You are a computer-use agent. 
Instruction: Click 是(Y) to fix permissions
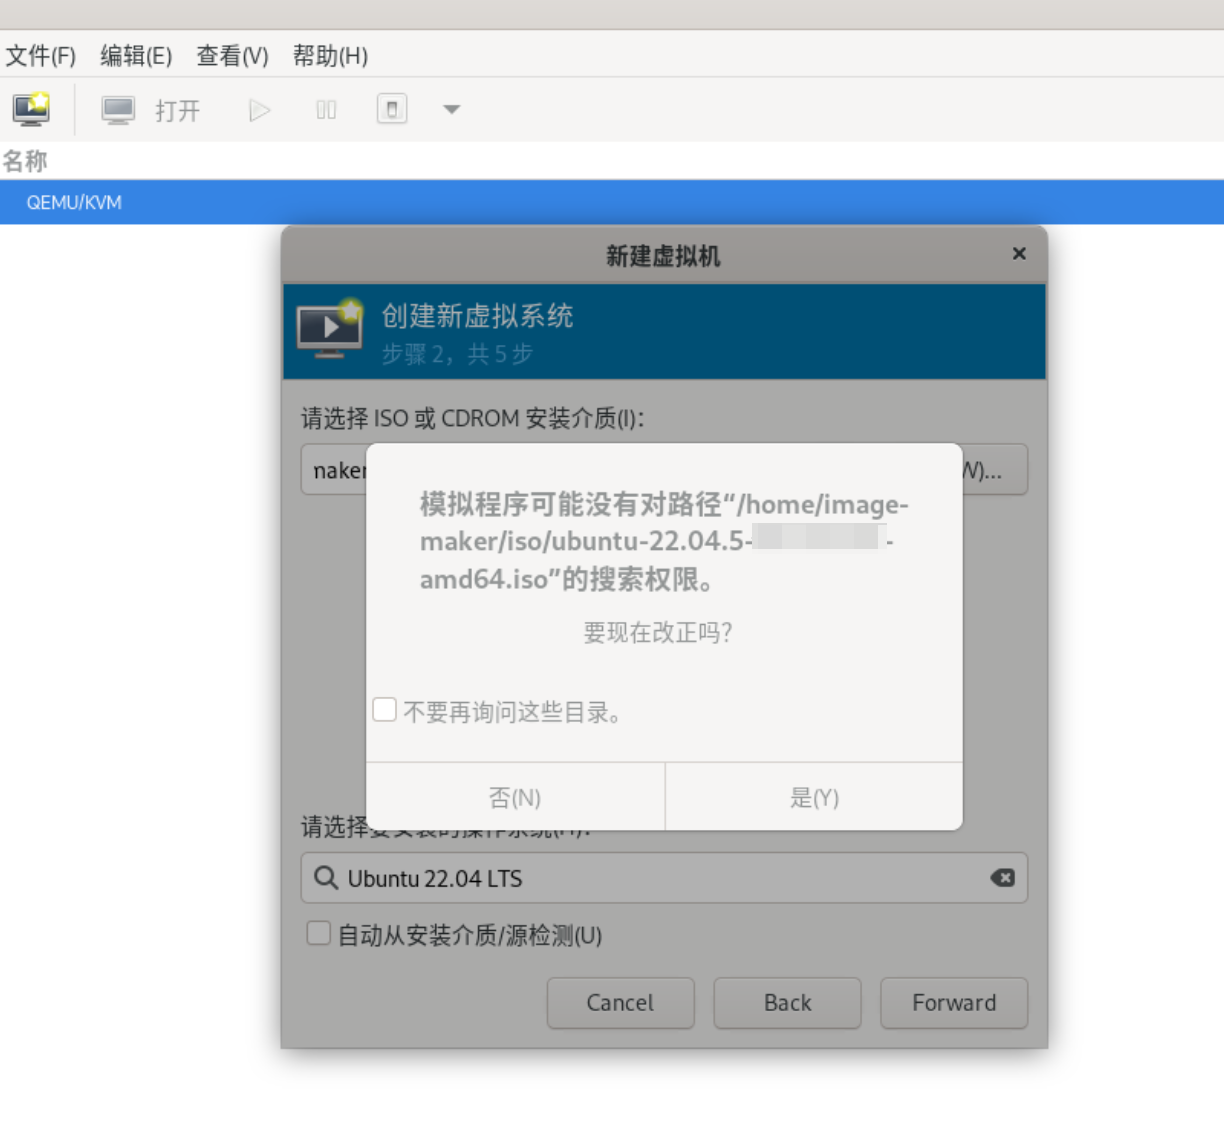pos(814,797)
